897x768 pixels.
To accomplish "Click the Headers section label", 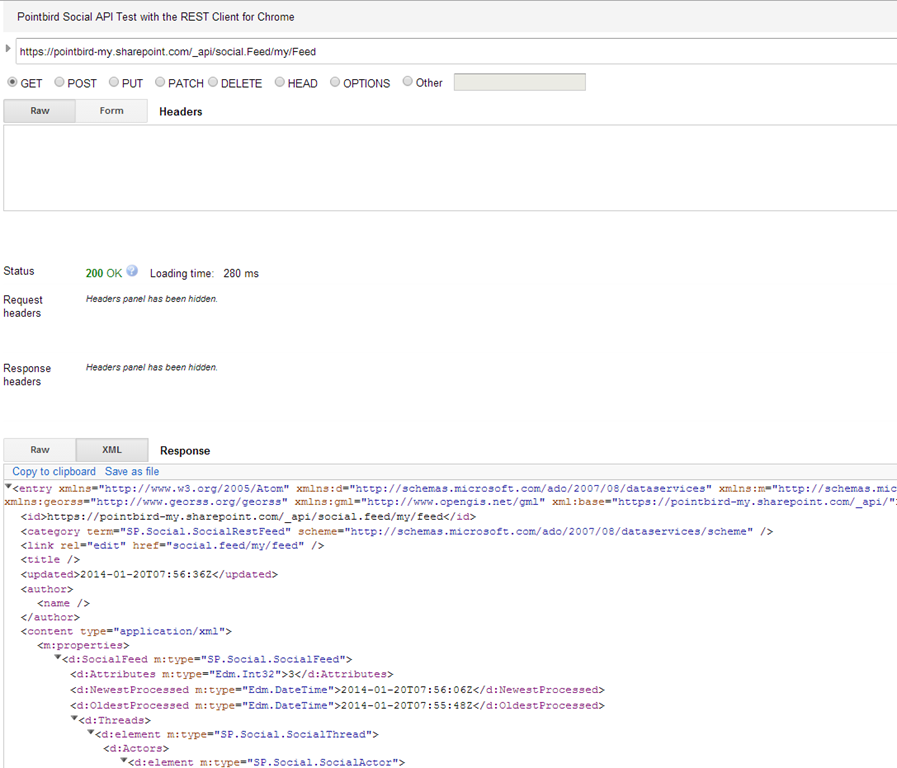I will (x=181, y=112).
